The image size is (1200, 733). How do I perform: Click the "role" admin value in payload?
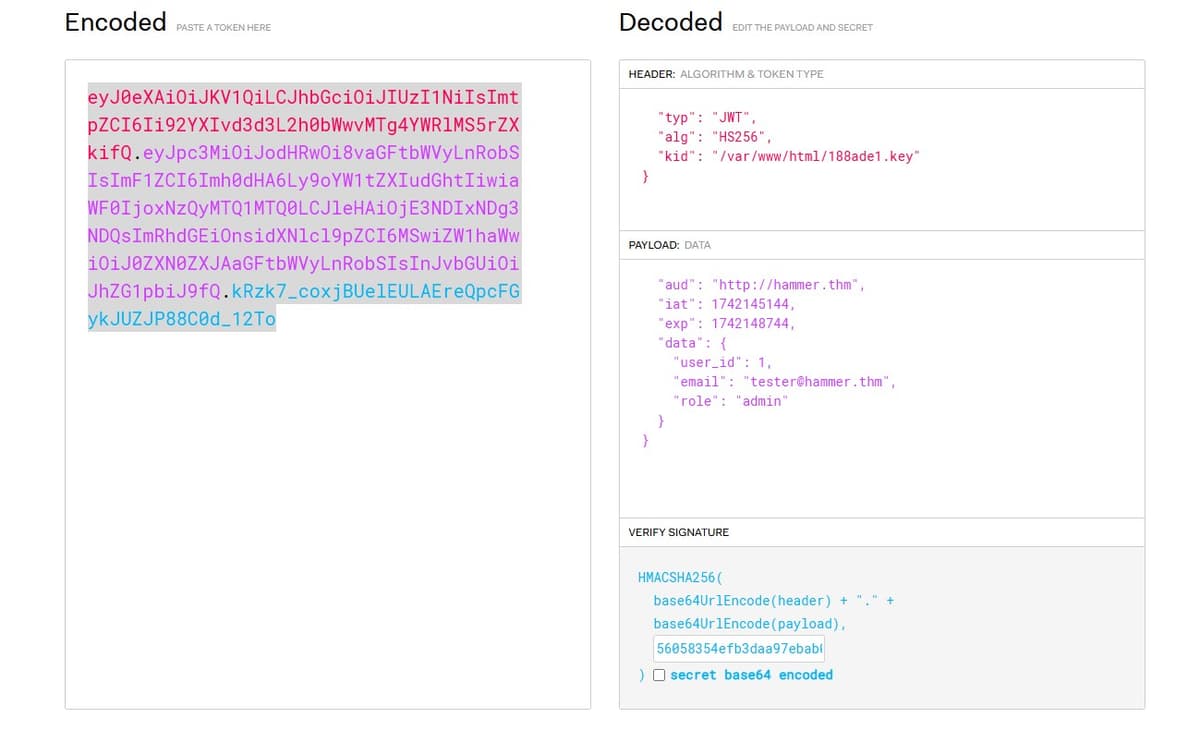tap(762, 400)
